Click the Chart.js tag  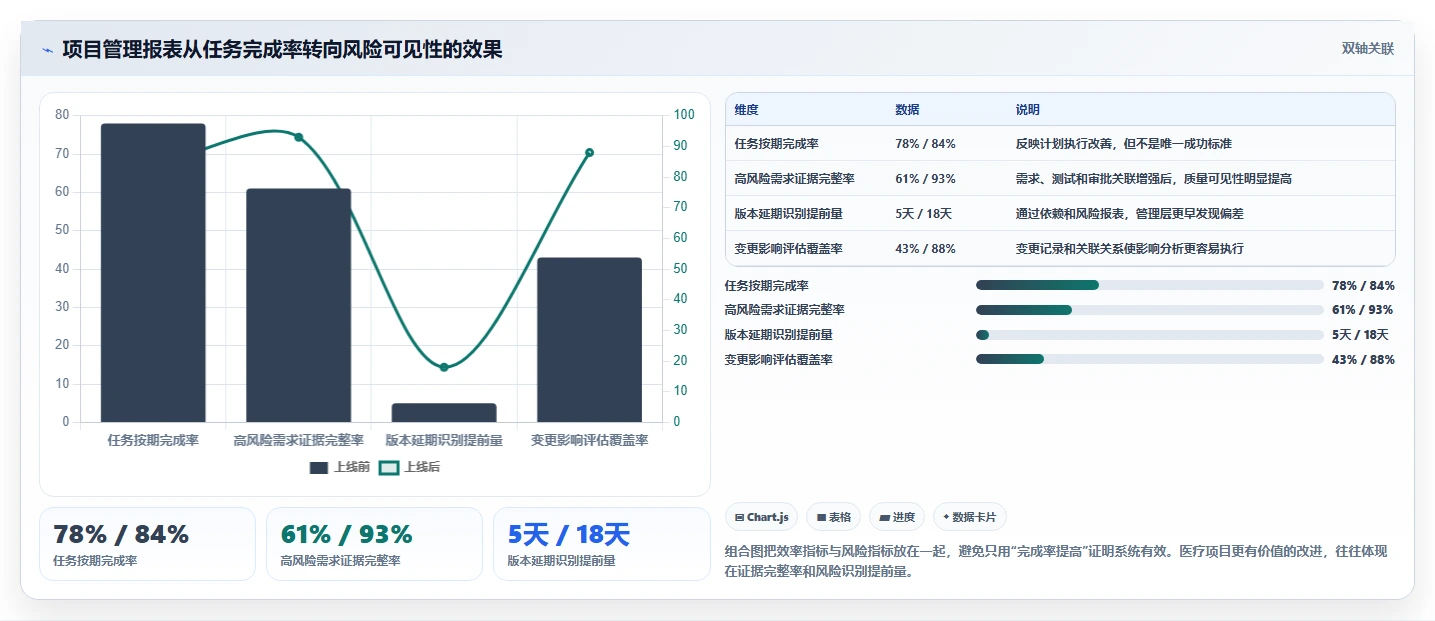click(x=761, y=517)
